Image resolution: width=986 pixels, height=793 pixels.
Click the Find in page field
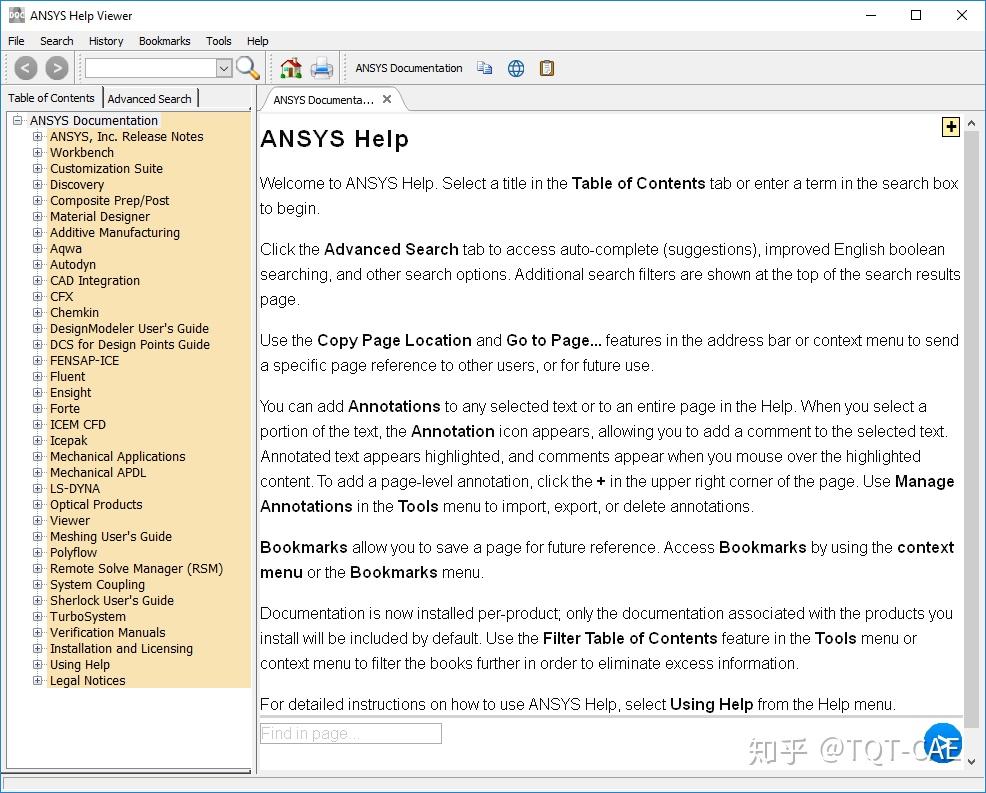pyautogui.click(x=350, y=733)
